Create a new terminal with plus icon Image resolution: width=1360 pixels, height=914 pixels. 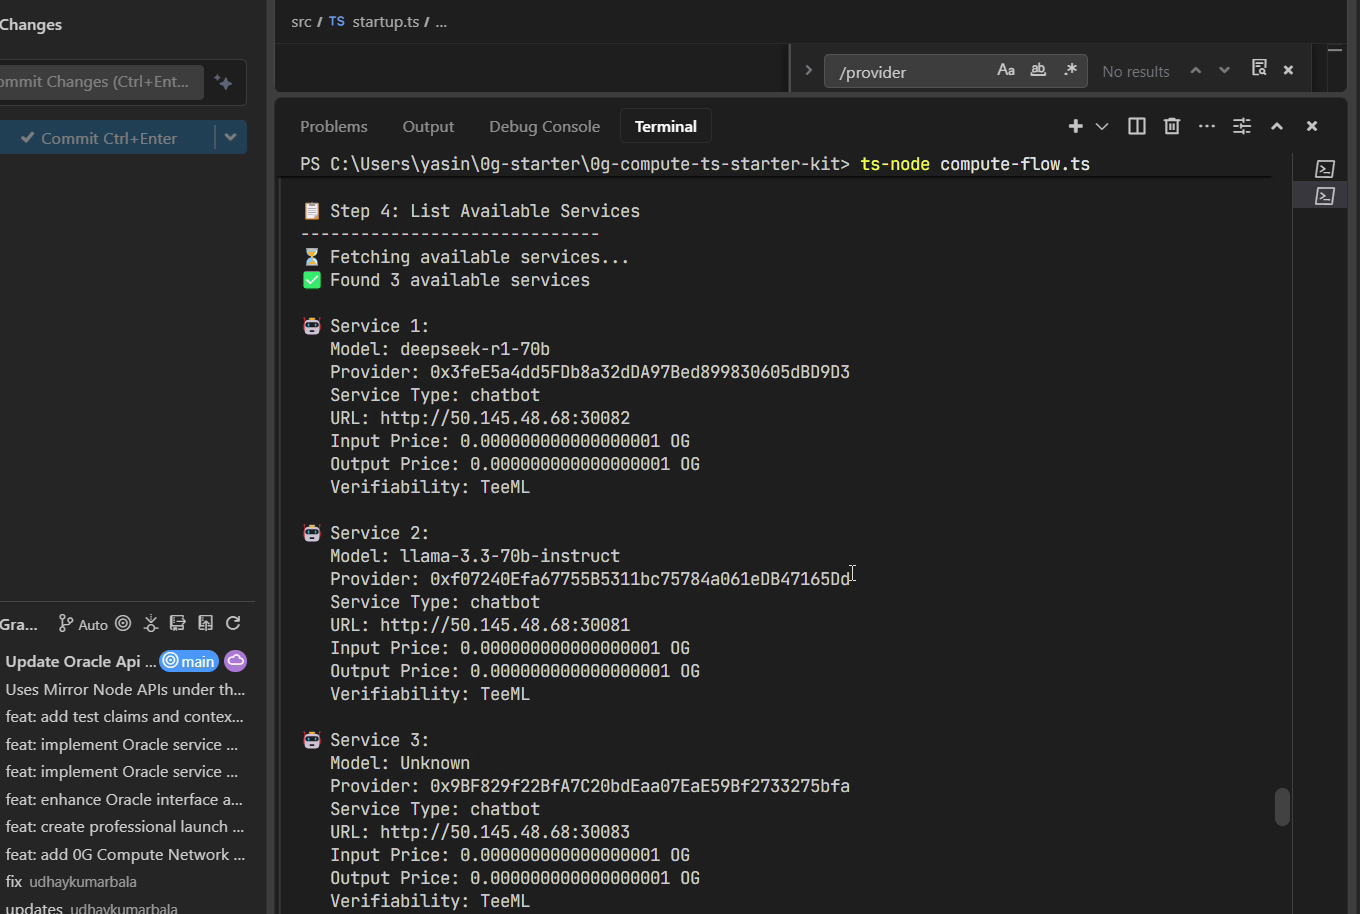(1076, 126)
